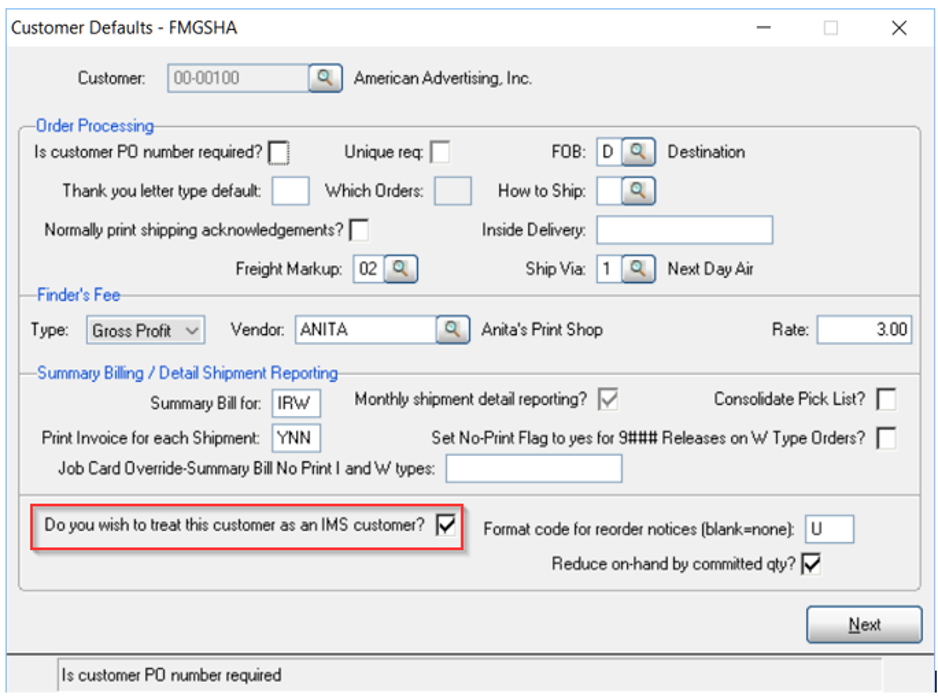
Task: Enable normally print shipping acknowledgements checkbox
Action: coord(359,230)
